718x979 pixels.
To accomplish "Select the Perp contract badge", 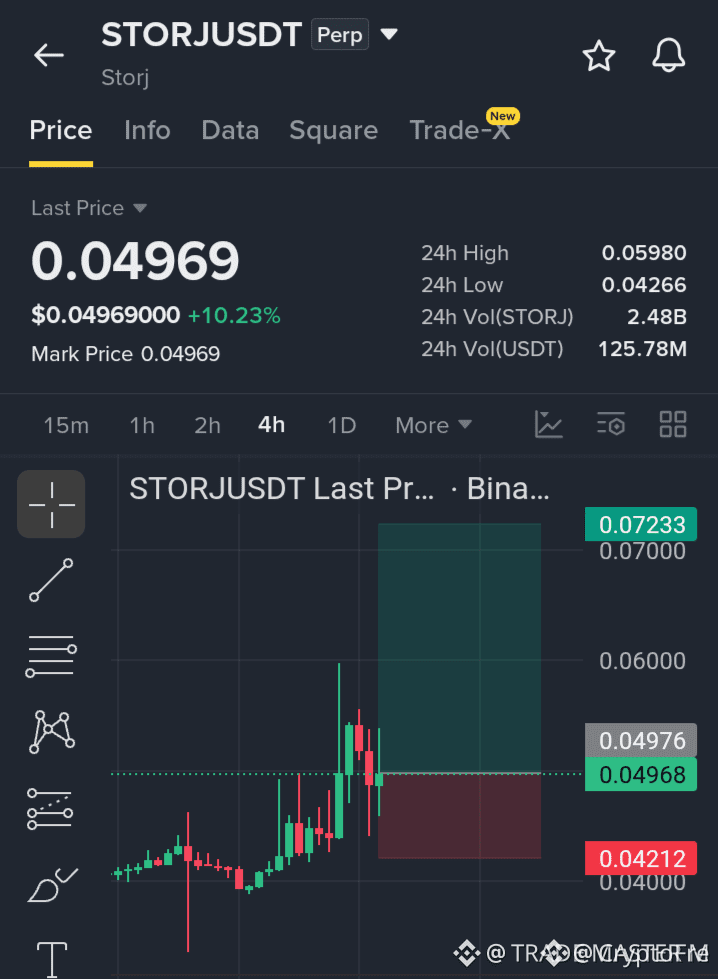I will tap(340, 34).
